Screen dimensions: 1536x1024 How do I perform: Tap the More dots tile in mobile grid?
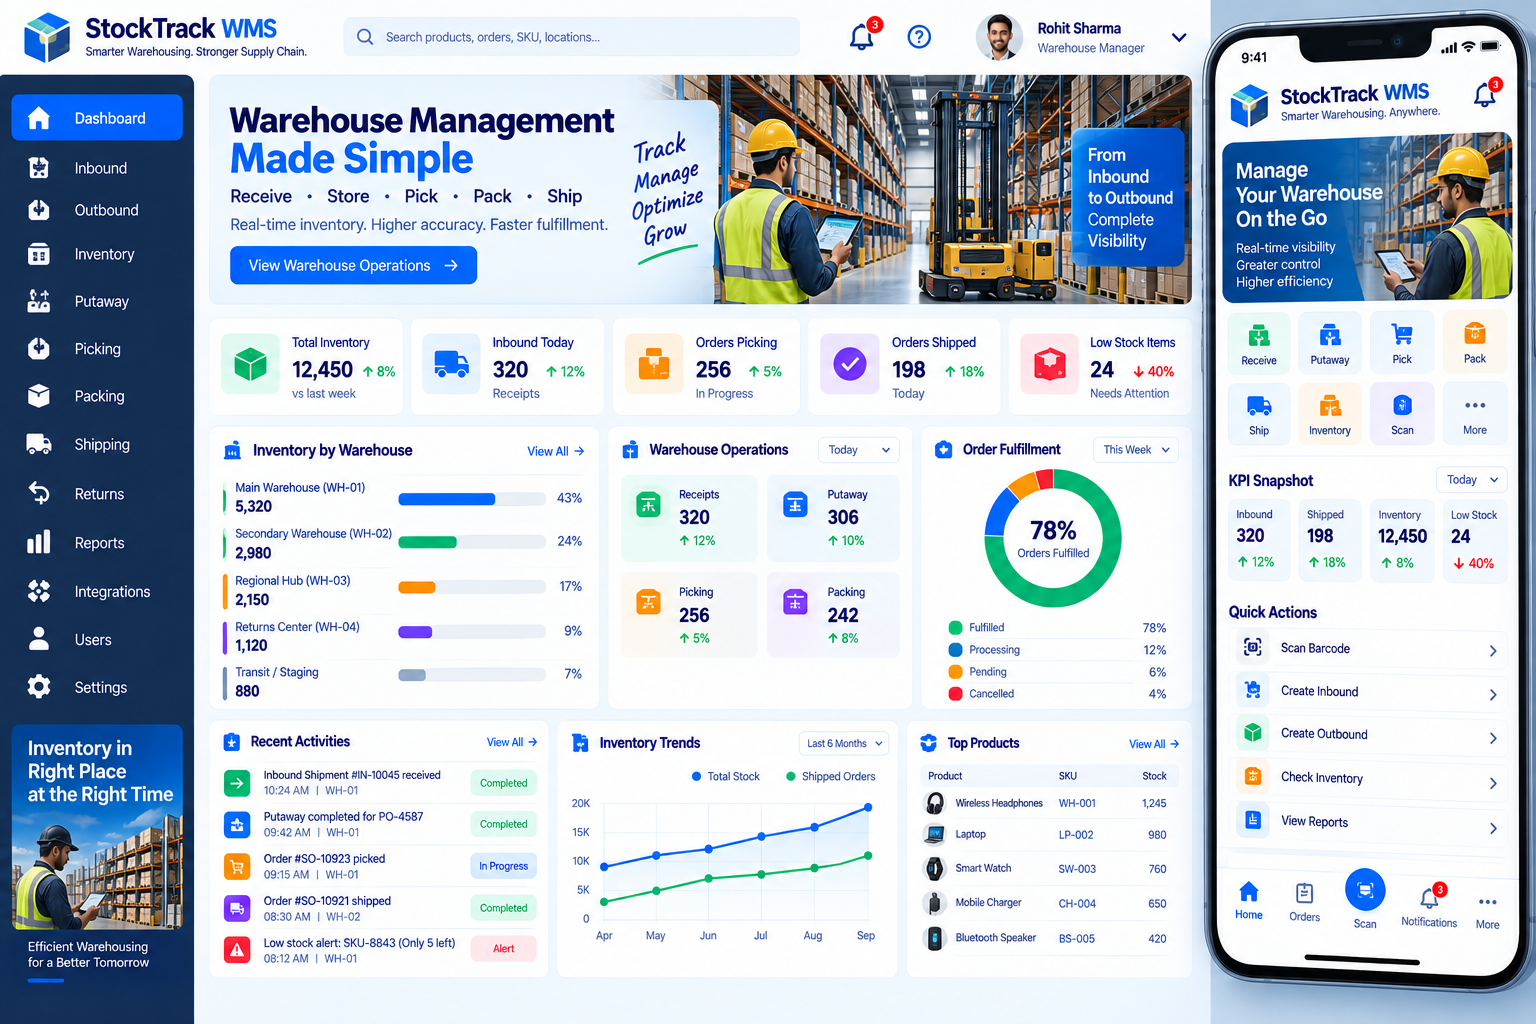point(1475,413)
